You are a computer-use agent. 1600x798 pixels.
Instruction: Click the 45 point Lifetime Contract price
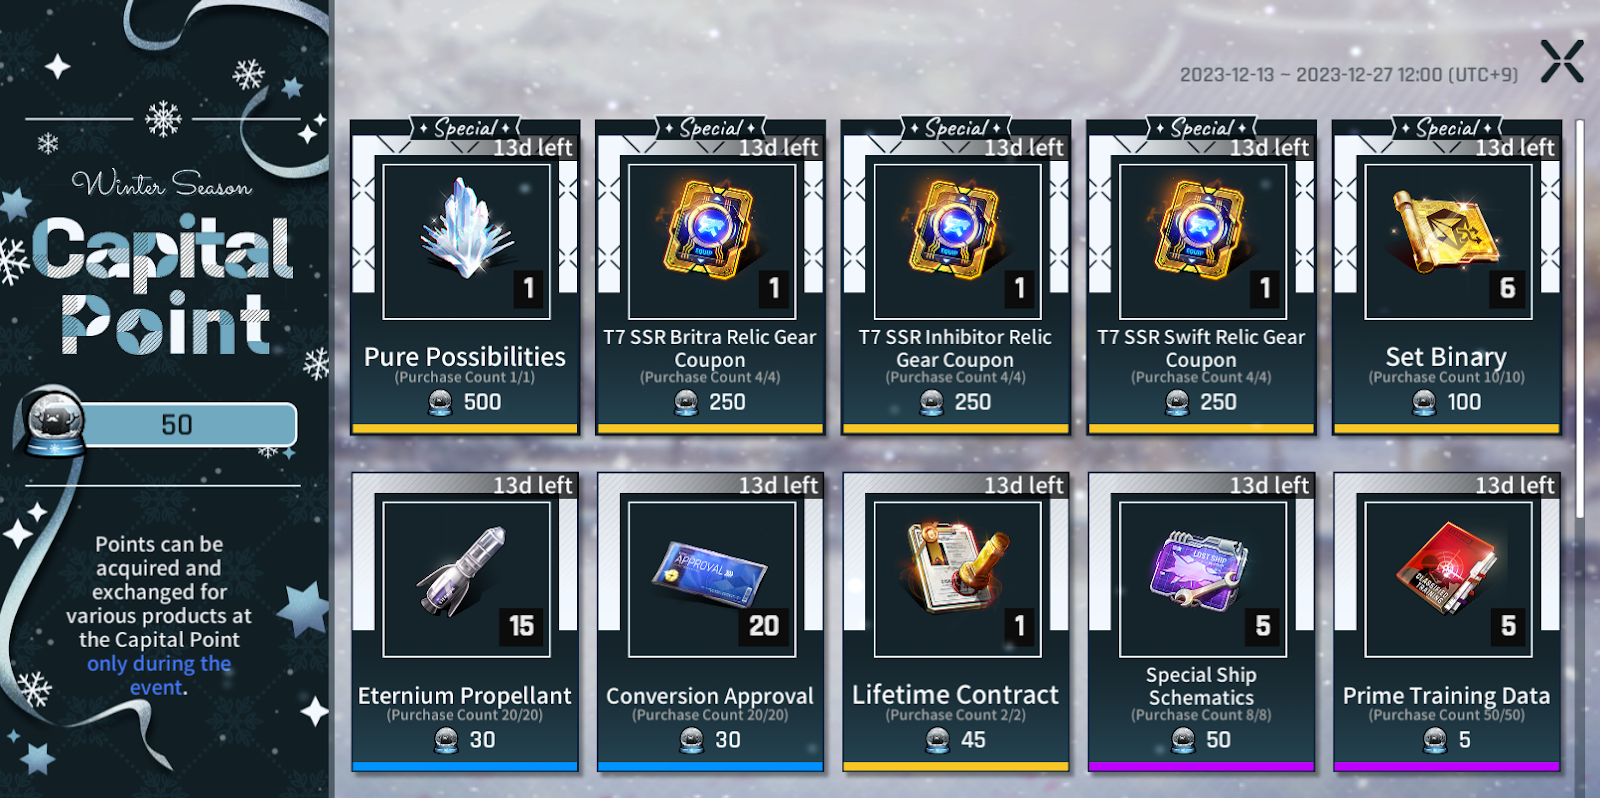956,740
